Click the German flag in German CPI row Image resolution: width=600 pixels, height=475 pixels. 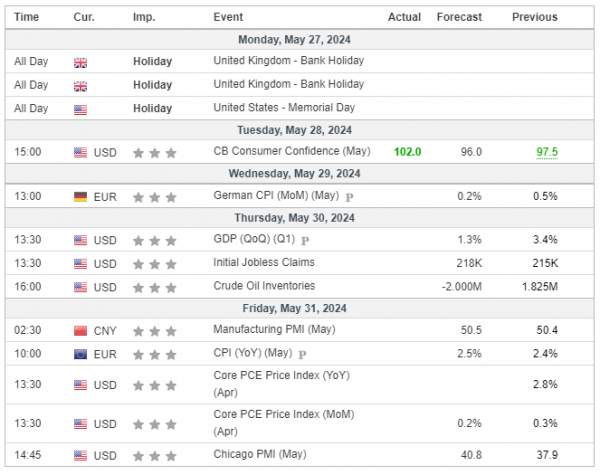80,197
